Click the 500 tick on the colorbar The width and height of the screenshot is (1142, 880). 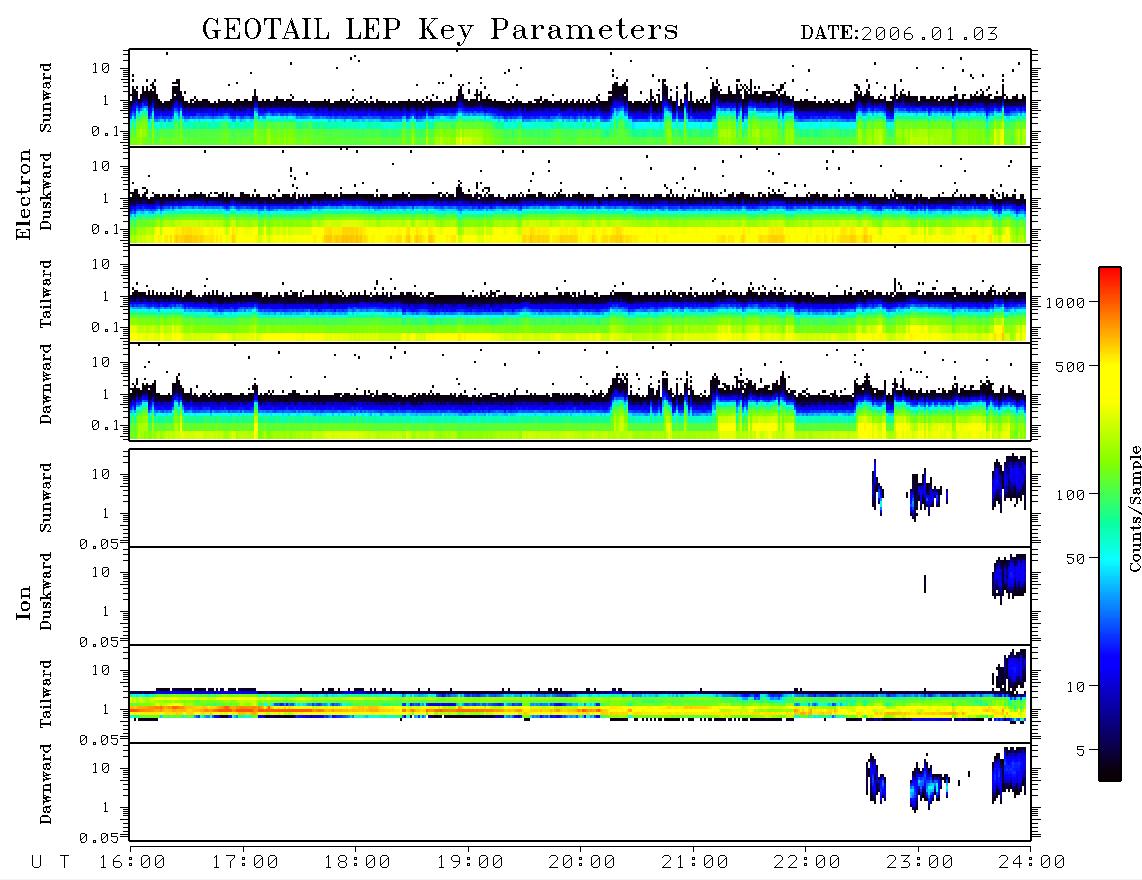1071,366
